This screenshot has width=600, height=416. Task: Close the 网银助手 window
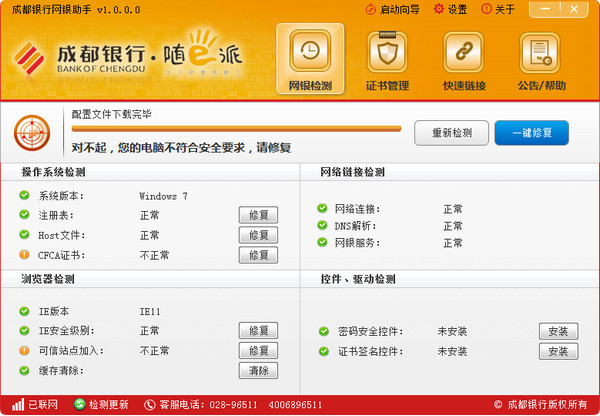click(574, 9)
